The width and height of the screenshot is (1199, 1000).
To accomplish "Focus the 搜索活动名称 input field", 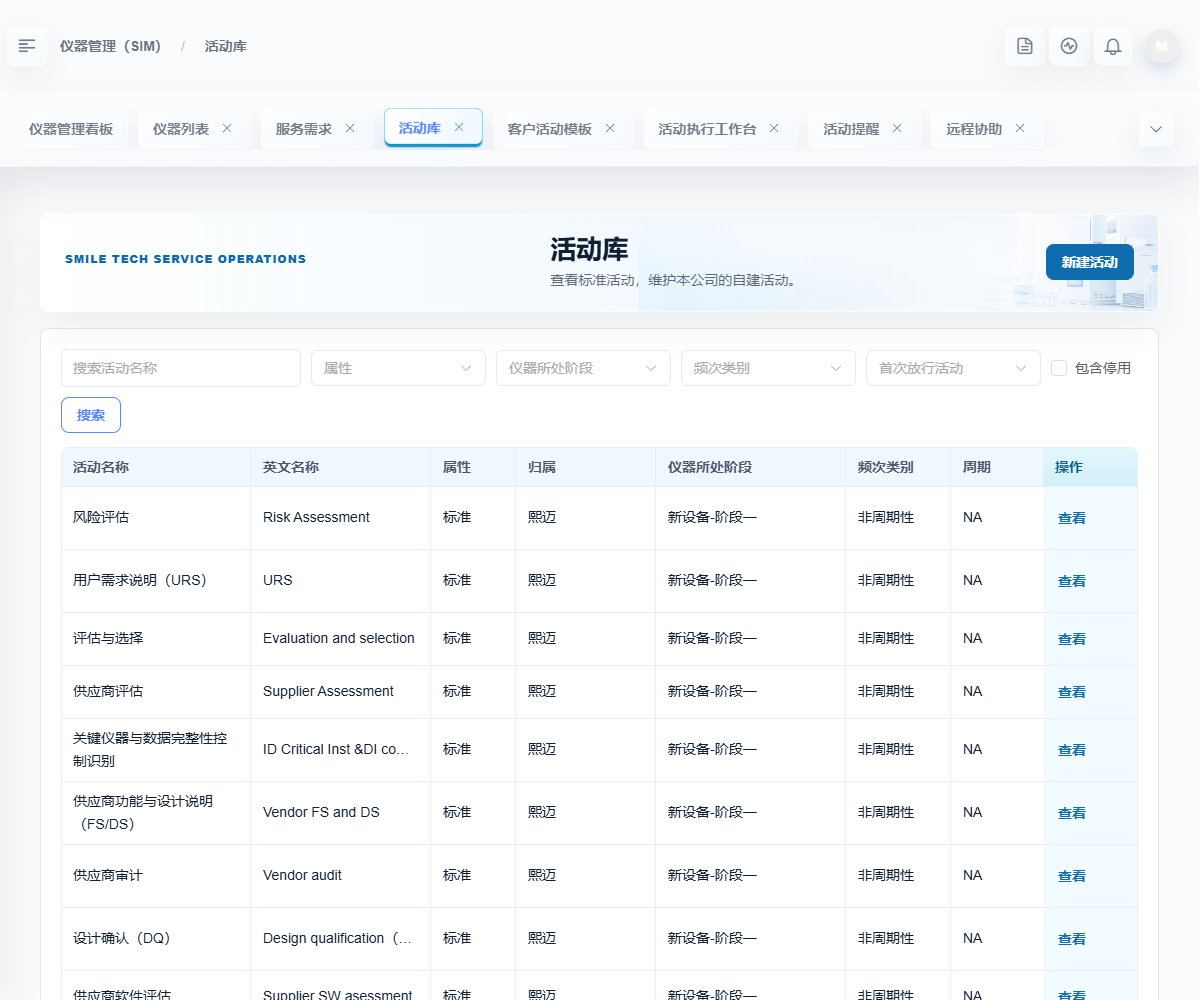I will (180, 368).
